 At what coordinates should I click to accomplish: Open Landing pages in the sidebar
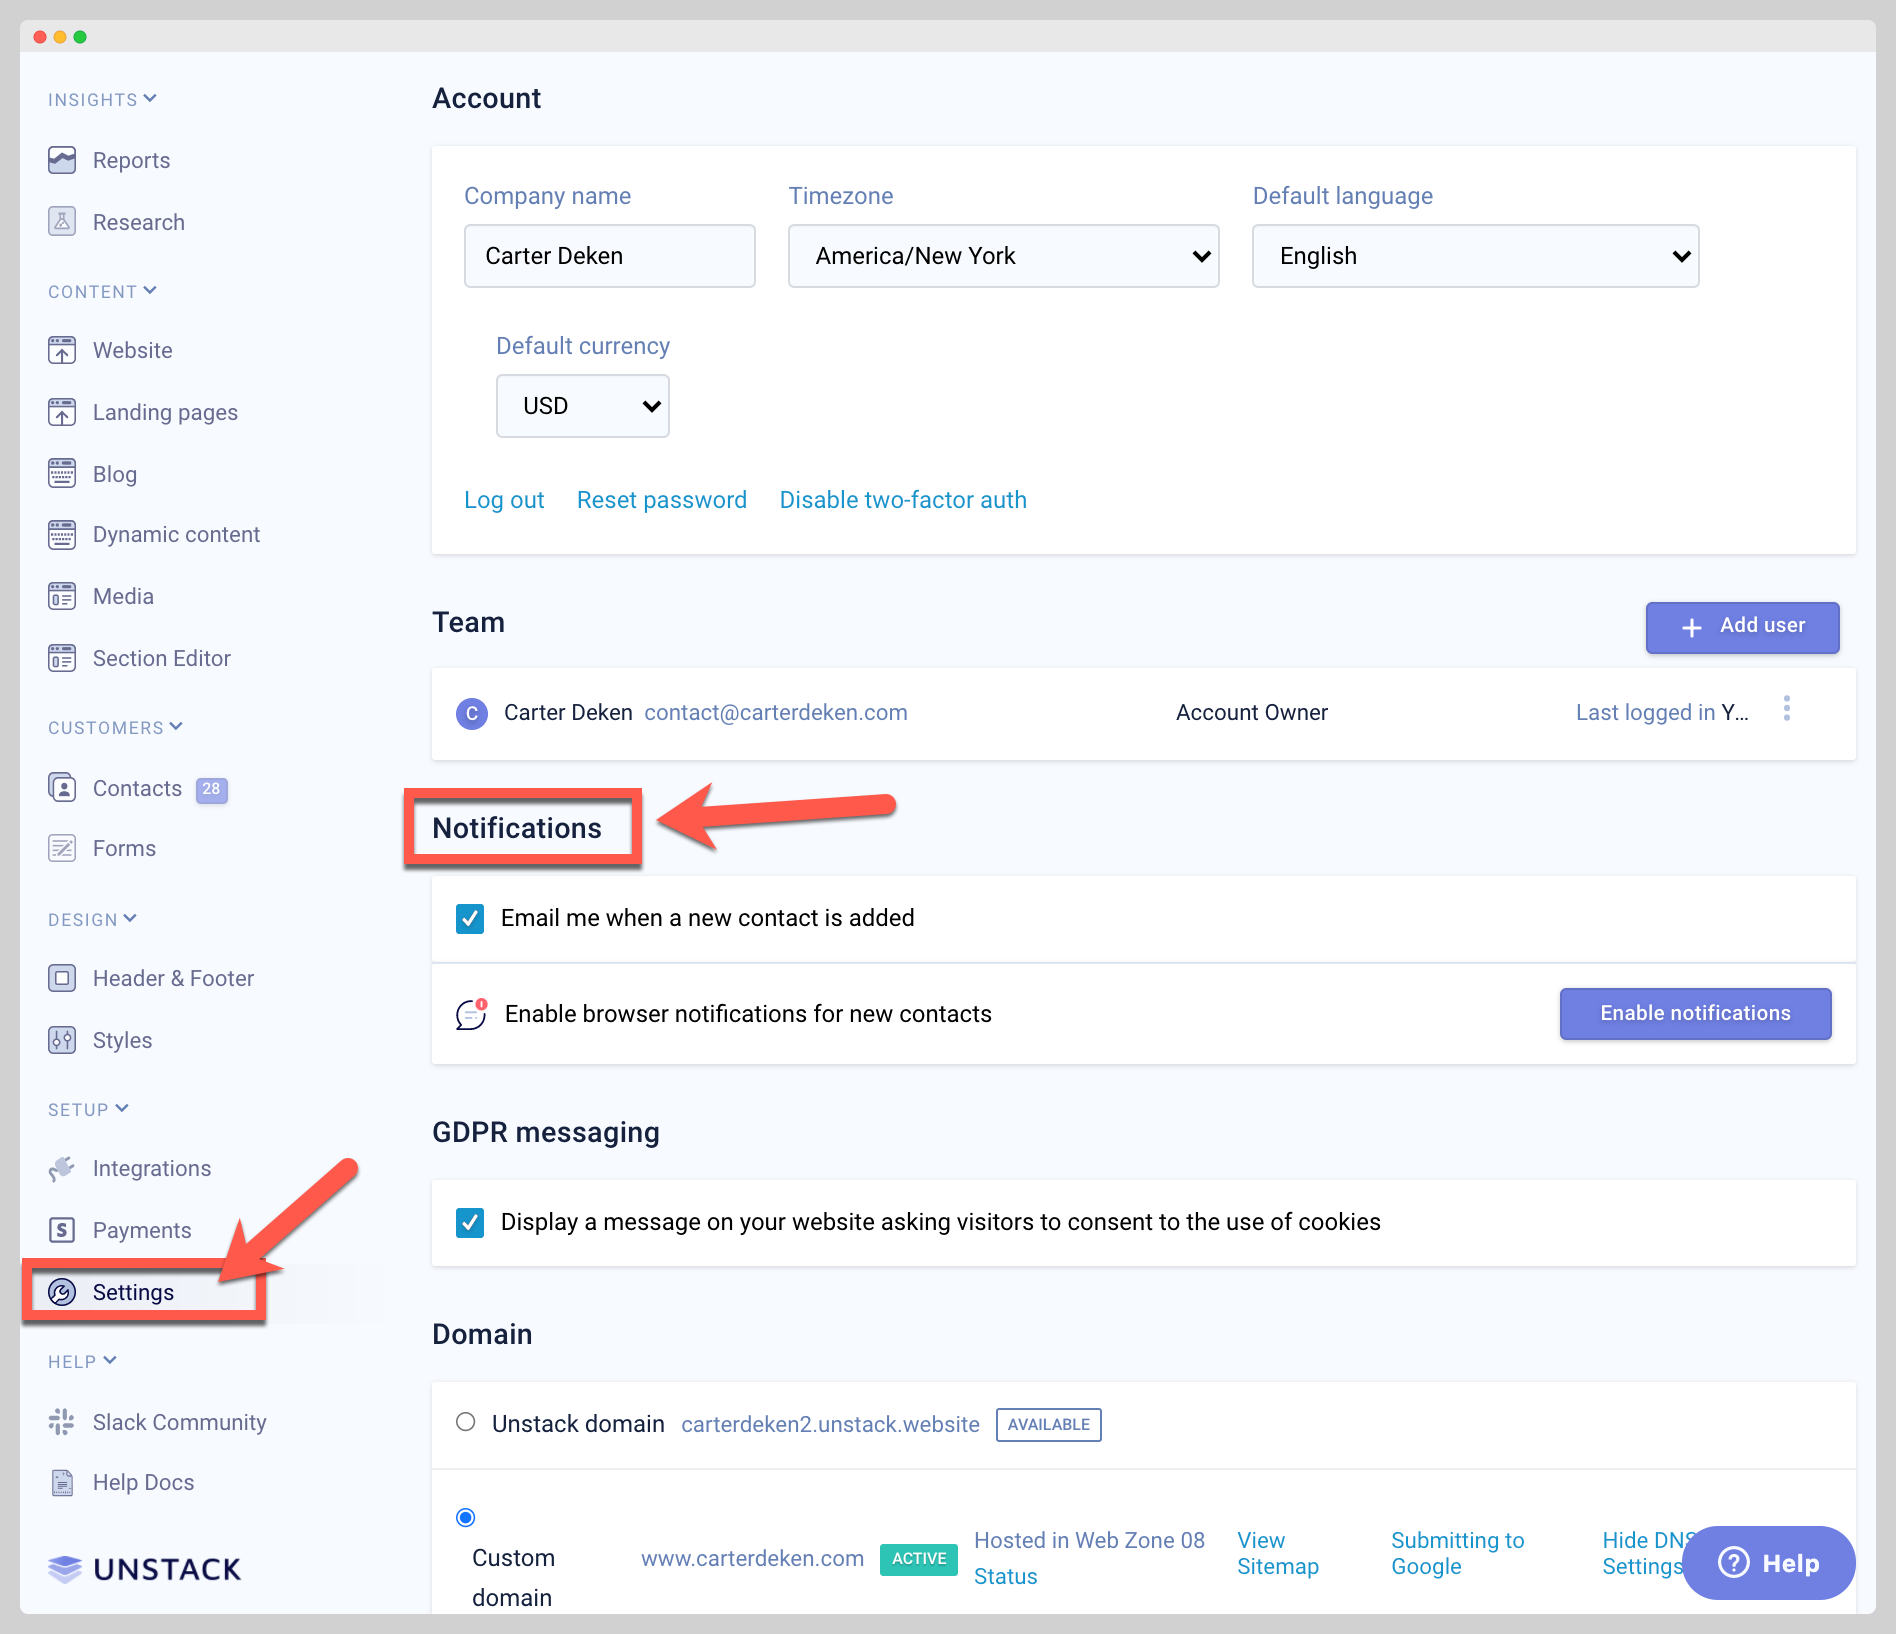[165, 412]
